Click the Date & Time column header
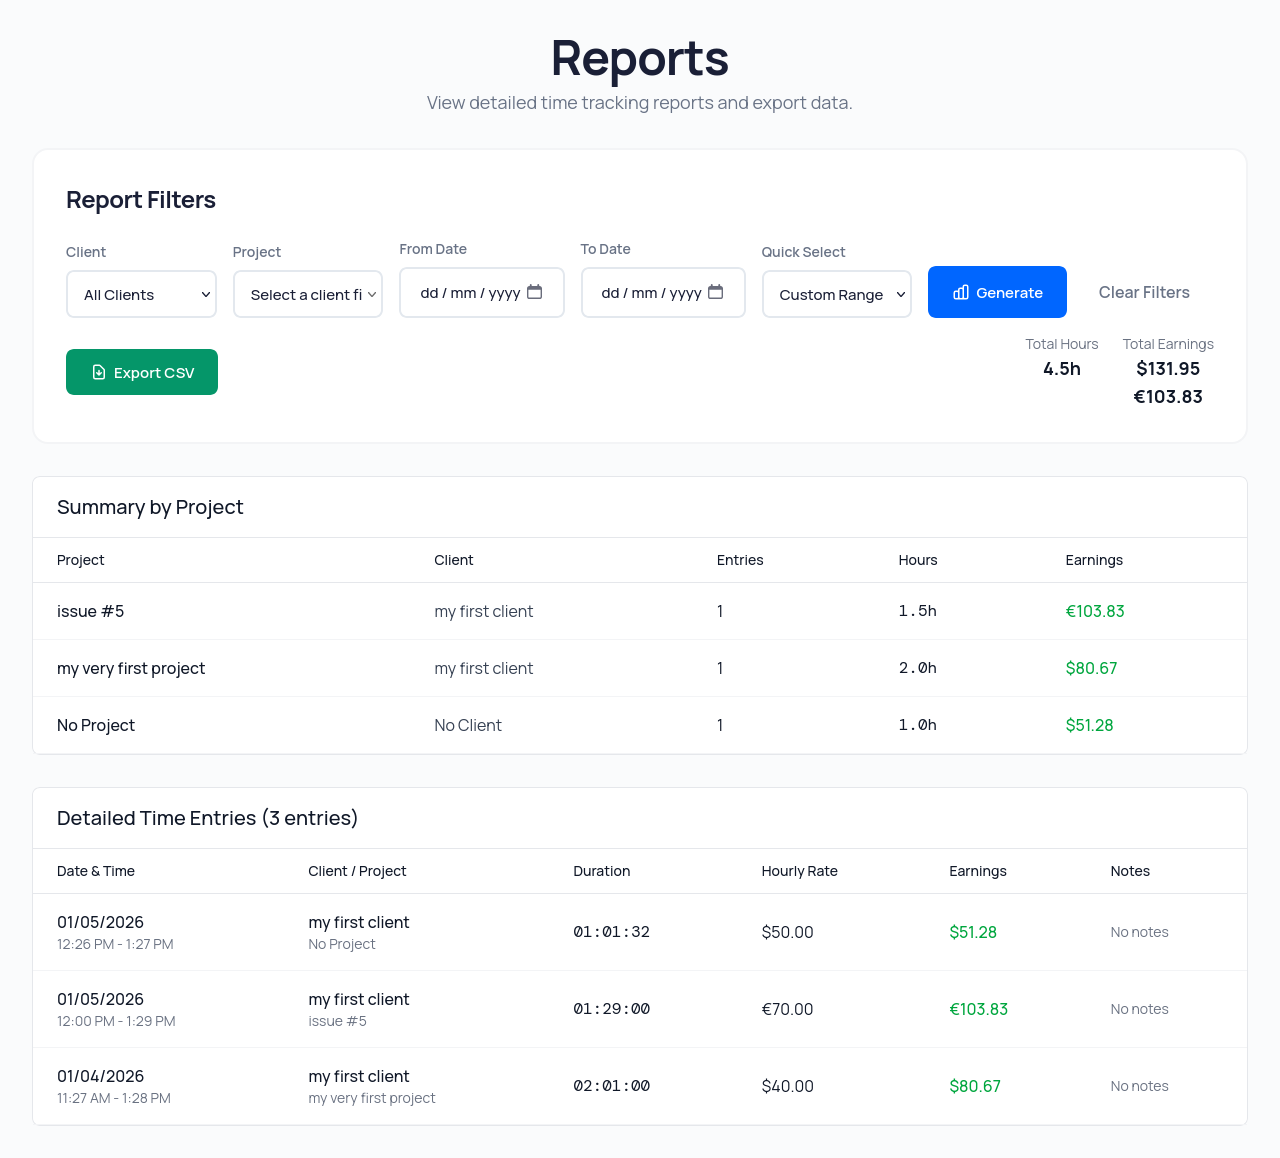The height and width of the screenshot is (1158, 1280). (x=96, y=871)
